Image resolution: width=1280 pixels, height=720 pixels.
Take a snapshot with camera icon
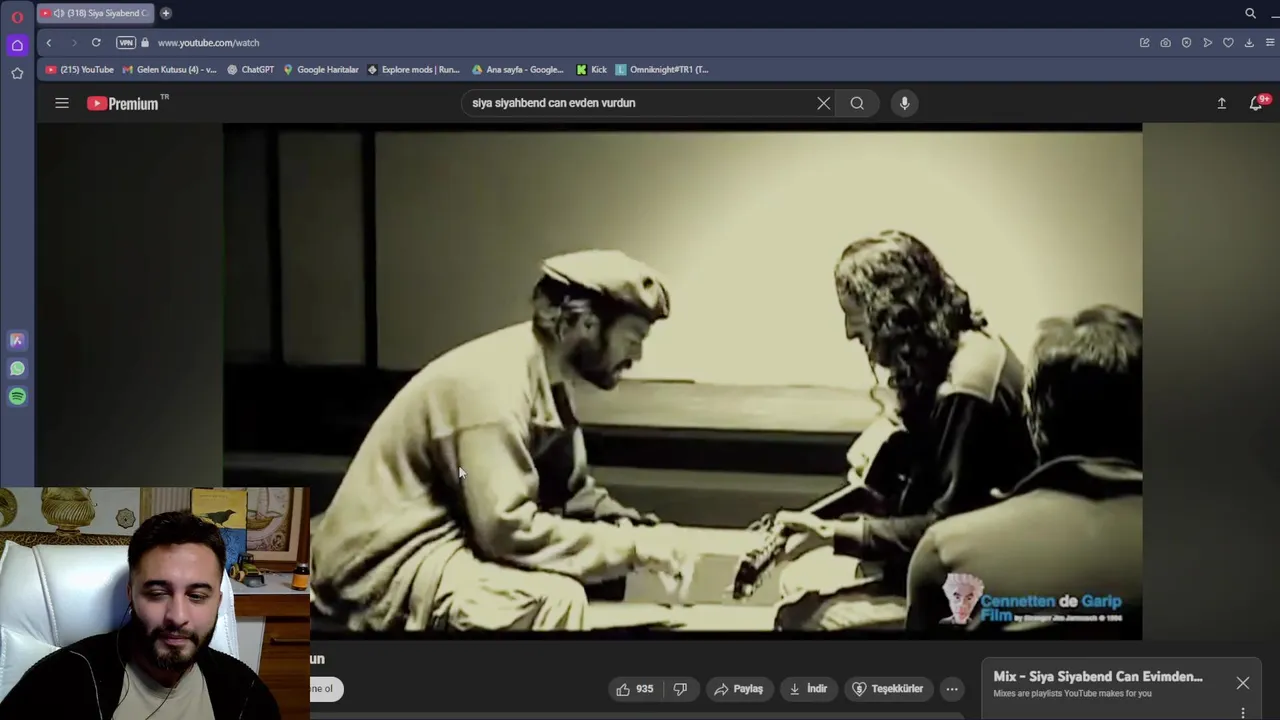coord(1165,43)
